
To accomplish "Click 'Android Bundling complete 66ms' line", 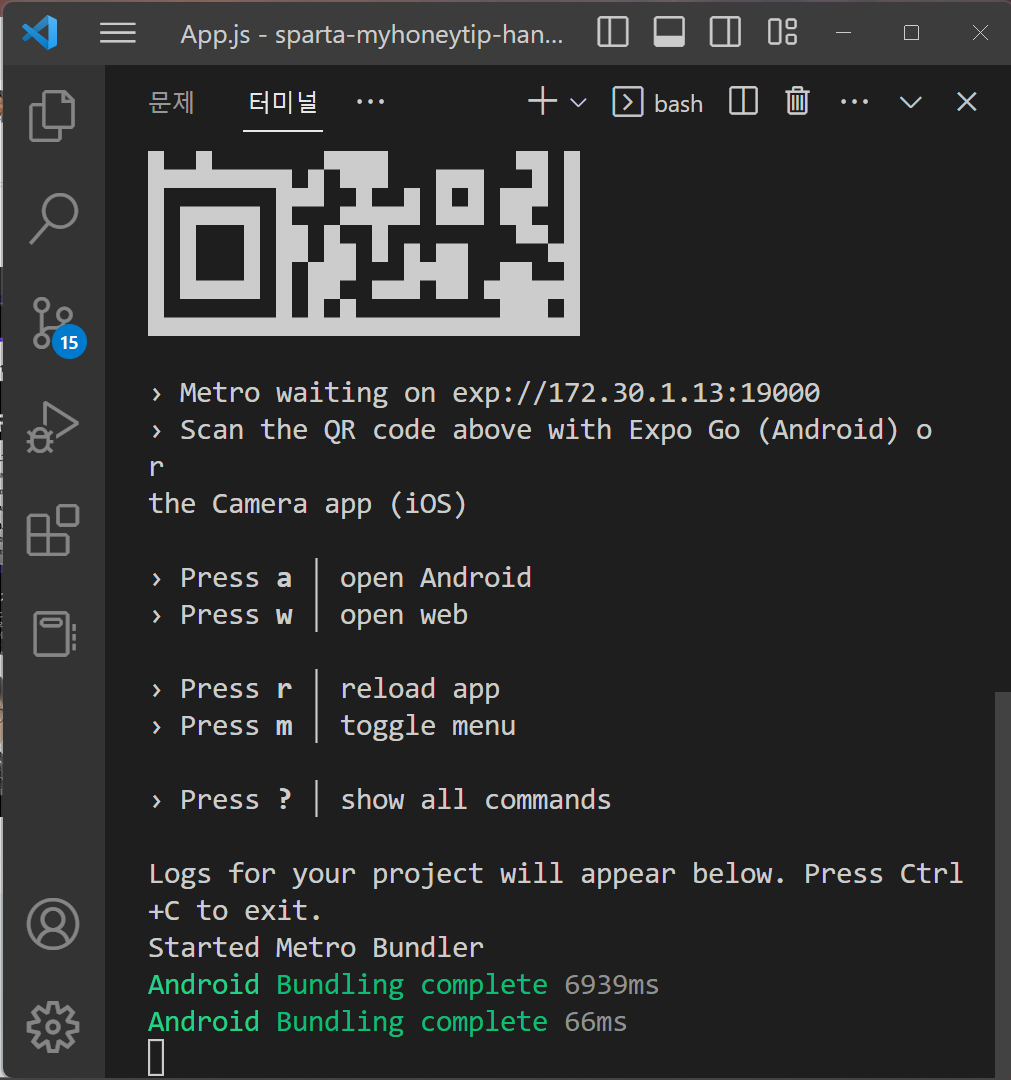I will click(x=388, y=1022).
